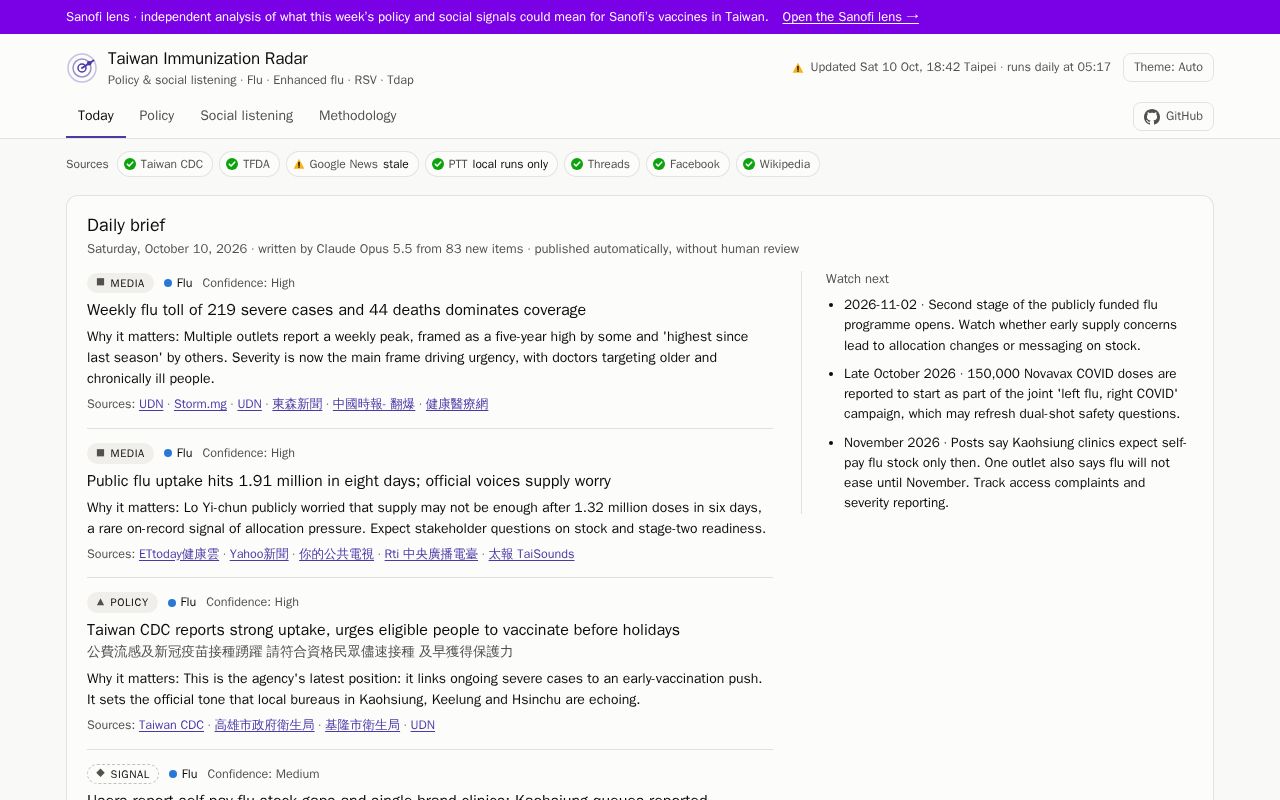Open the Yahoo新聞 source link
This screenshot has width=1280, height=800.
[x=259, y=554]
